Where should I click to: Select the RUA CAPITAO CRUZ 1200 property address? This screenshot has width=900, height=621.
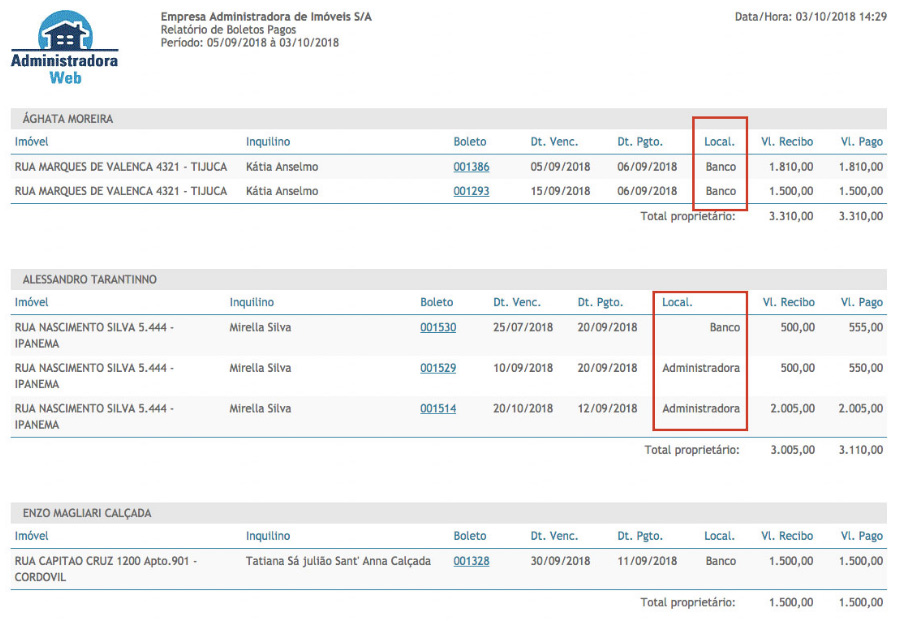pos(105,561)
